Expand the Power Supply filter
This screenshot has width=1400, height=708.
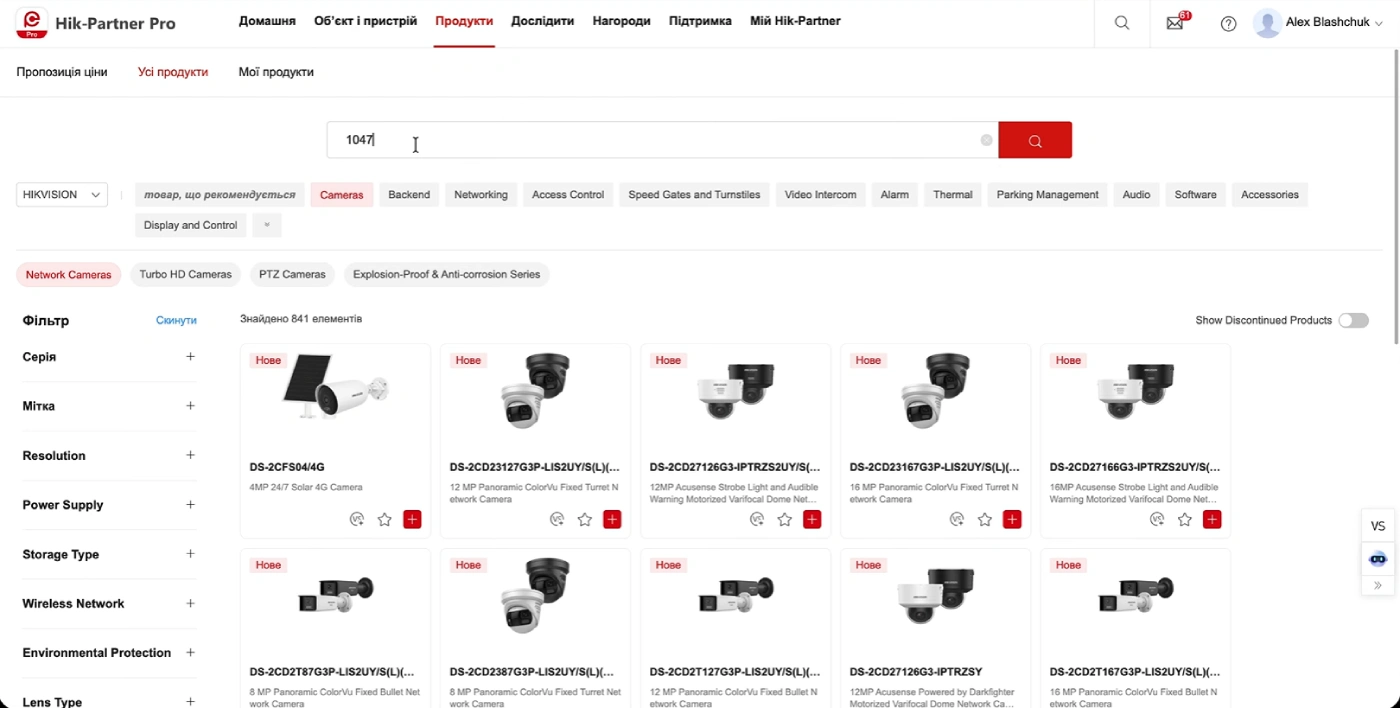coord(190,504)
